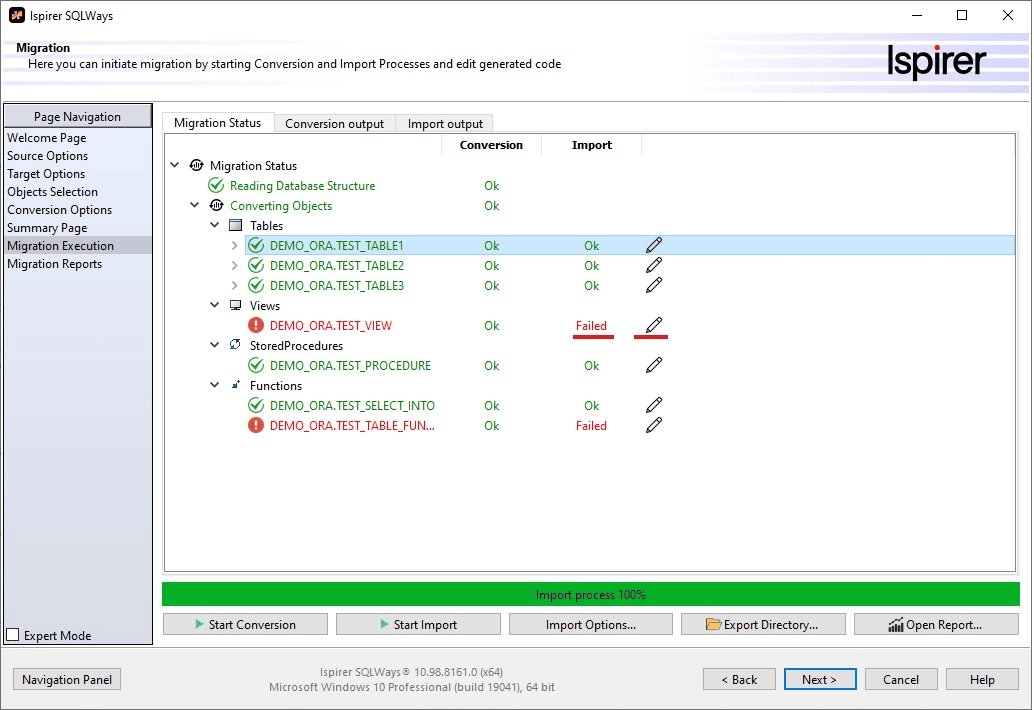Collapse the Views group

point(215,305)
